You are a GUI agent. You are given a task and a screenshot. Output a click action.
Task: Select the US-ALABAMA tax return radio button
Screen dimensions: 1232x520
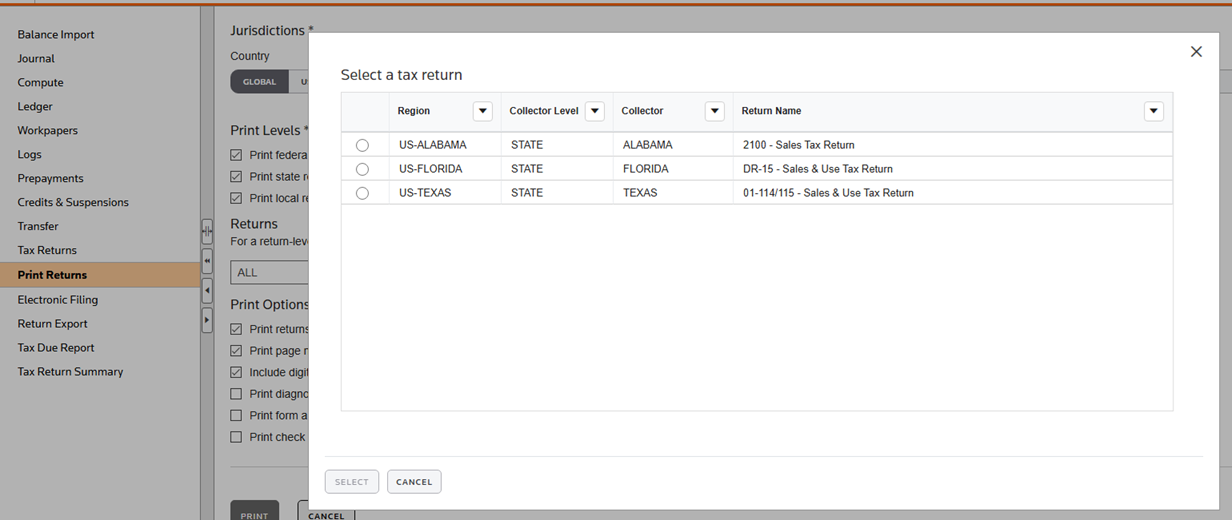pos(362,145)
